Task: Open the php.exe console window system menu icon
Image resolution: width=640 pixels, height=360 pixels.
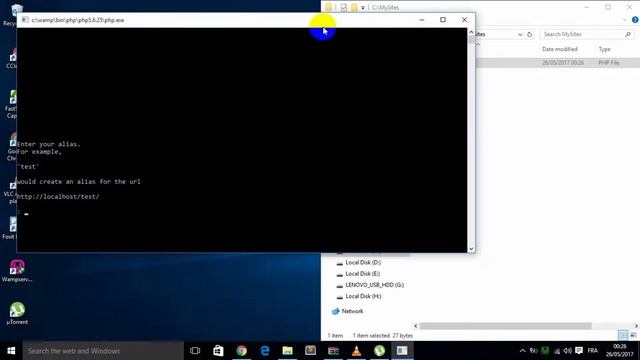Action: pyautogui.click(x=25, y=20)
